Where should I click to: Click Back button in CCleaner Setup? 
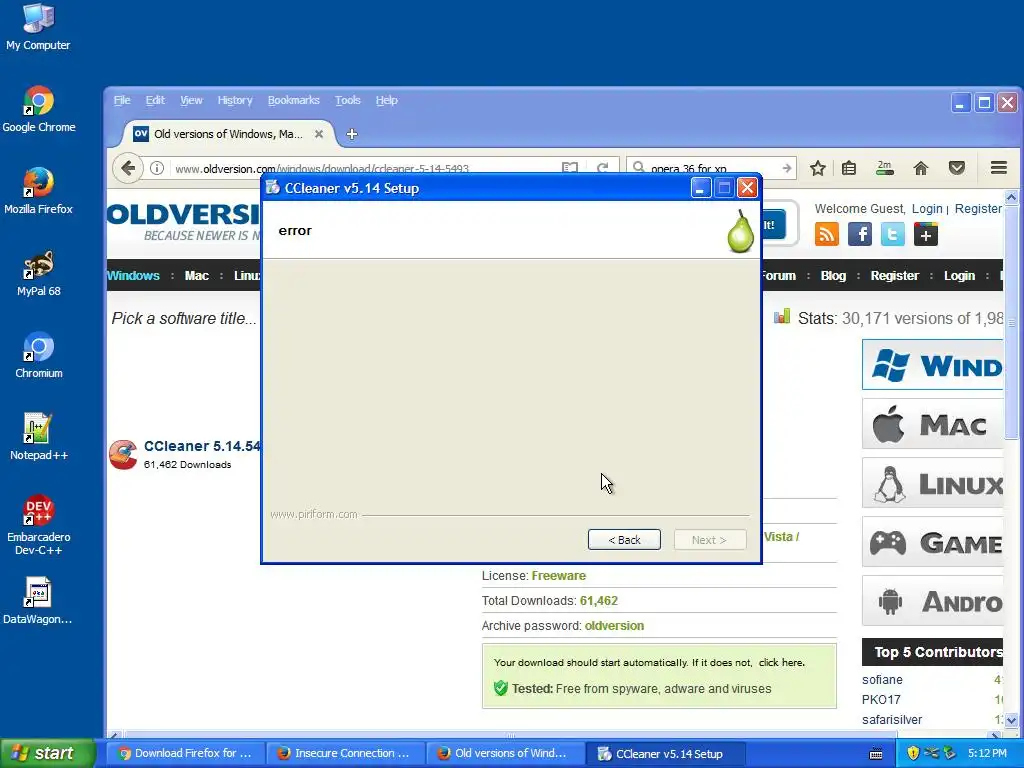[624, 539]
